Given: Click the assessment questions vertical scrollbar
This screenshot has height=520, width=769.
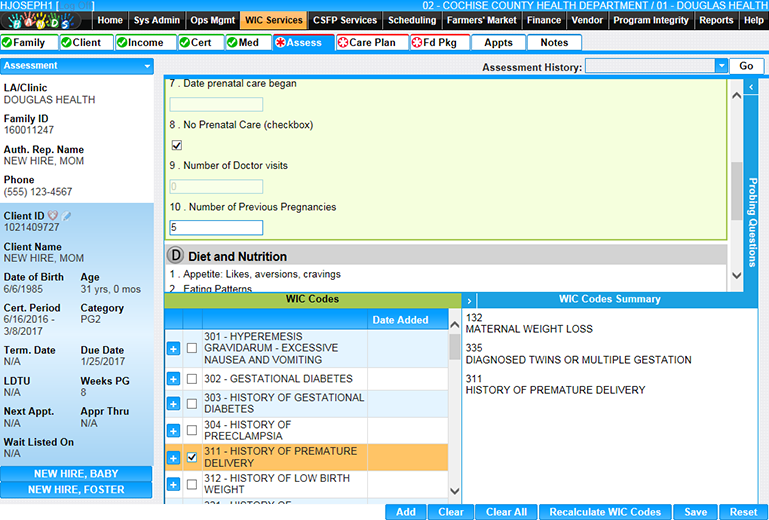Looking at the screenshot, I should coord(735,190).
